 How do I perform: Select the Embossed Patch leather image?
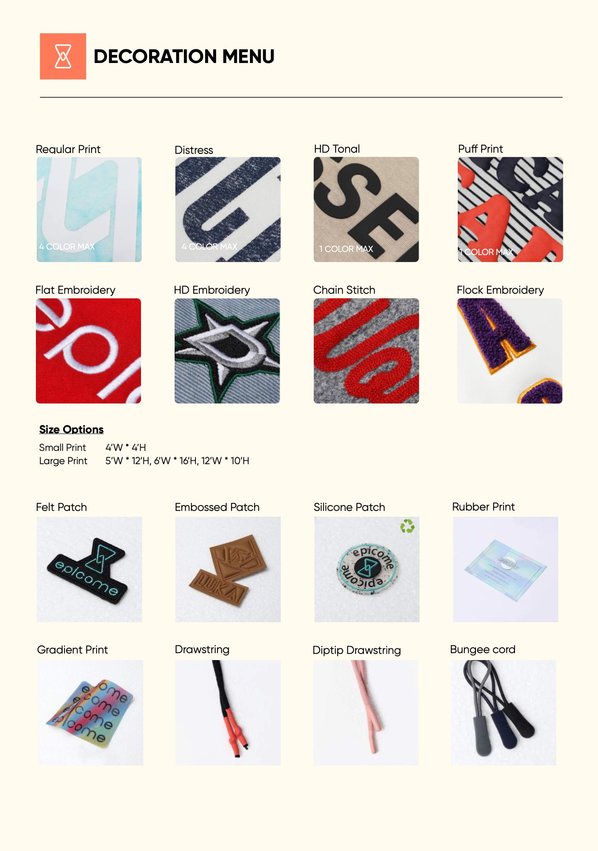228,569
